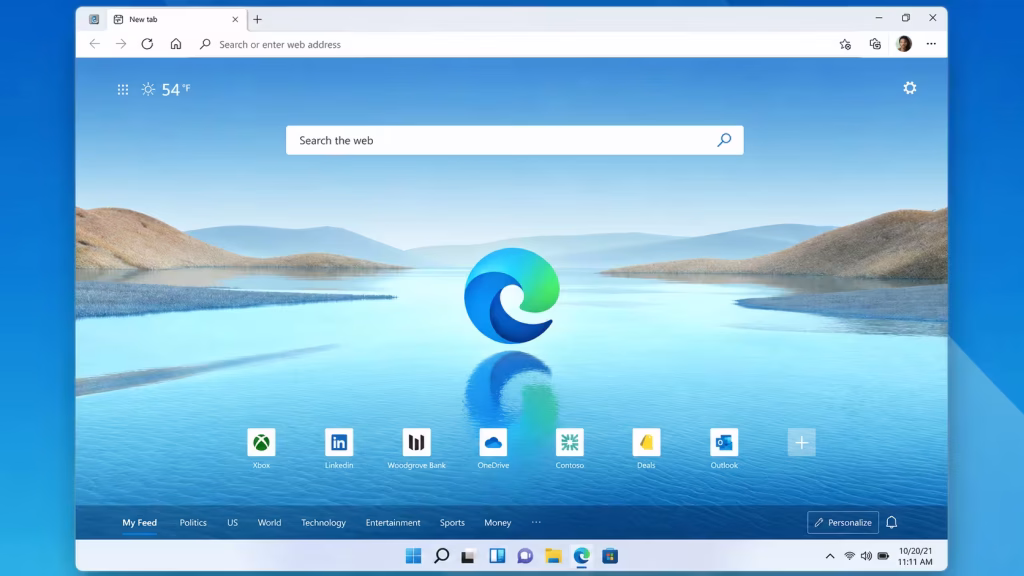Switch to the Technology feed tab
Screen dimensions: 1024x576
323,522
